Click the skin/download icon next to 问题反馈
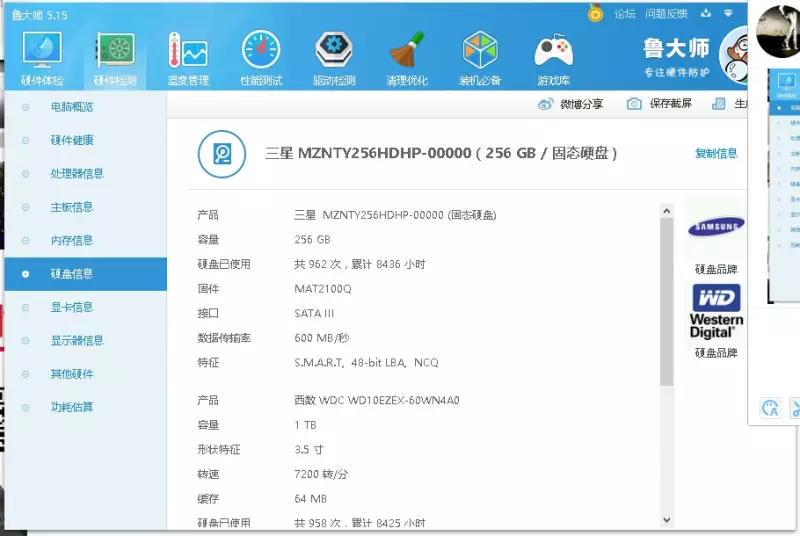This screenshot has height=536, width=800. [x=706, y=13]
